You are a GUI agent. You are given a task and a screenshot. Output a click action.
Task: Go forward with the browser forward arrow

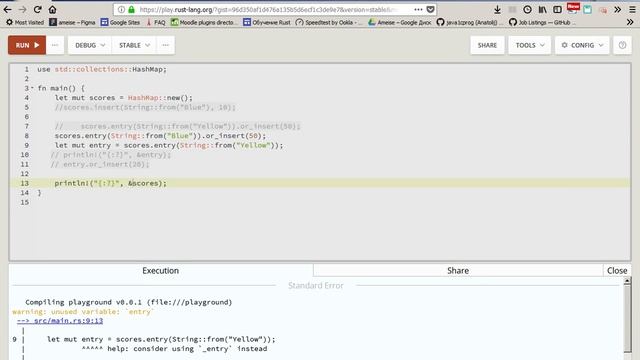[22, 9]
